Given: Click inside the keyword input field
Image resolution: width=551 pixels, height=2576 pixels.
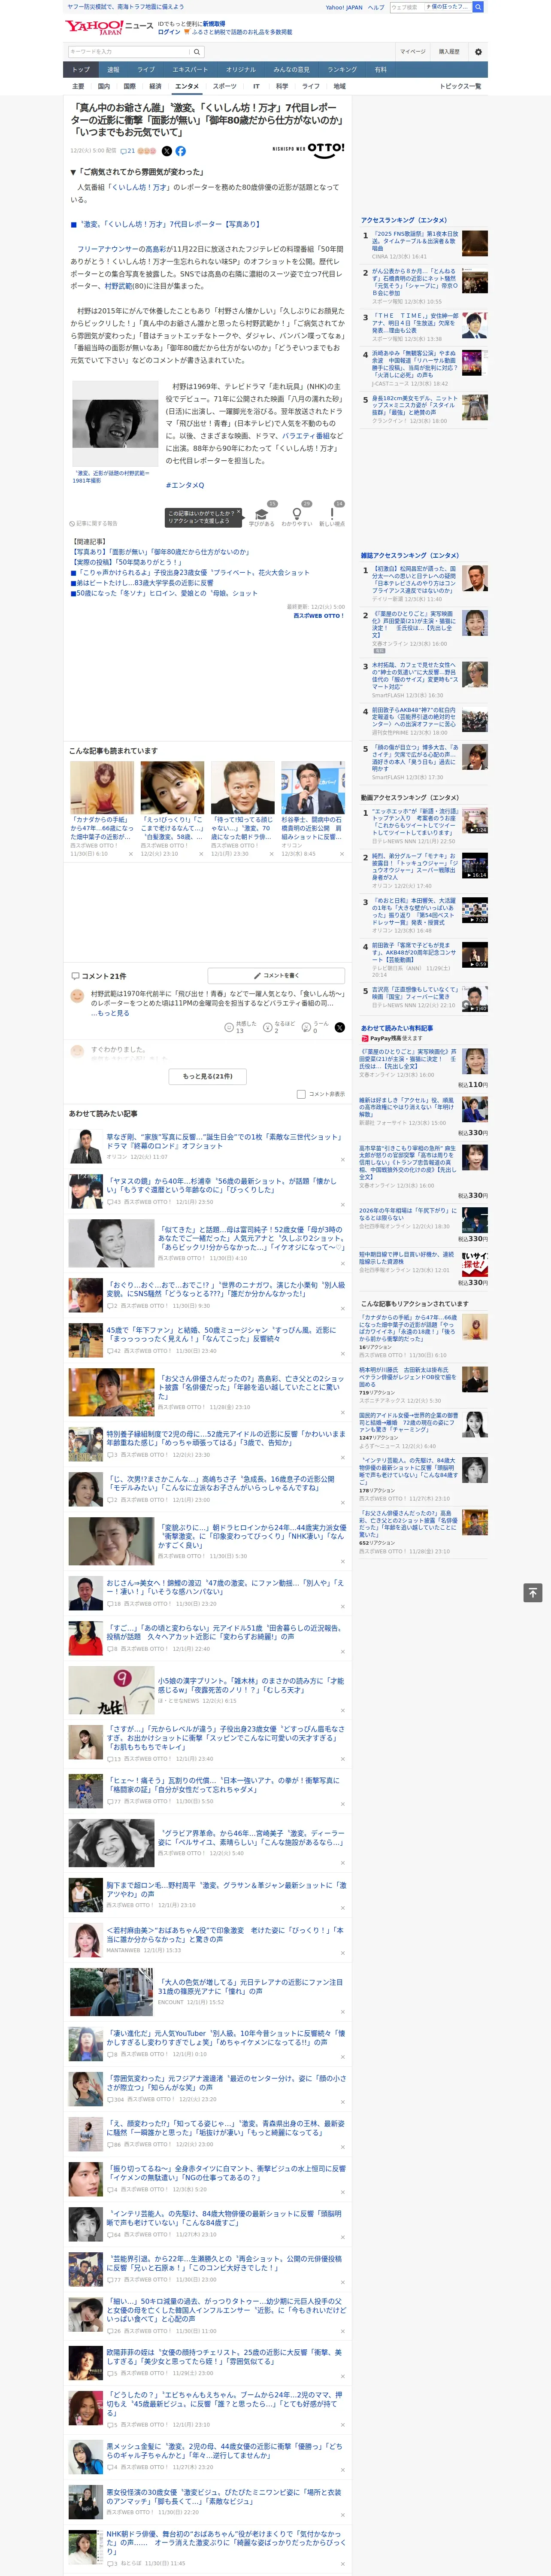Looking at the screenshot, I should (x=128, y=52).
